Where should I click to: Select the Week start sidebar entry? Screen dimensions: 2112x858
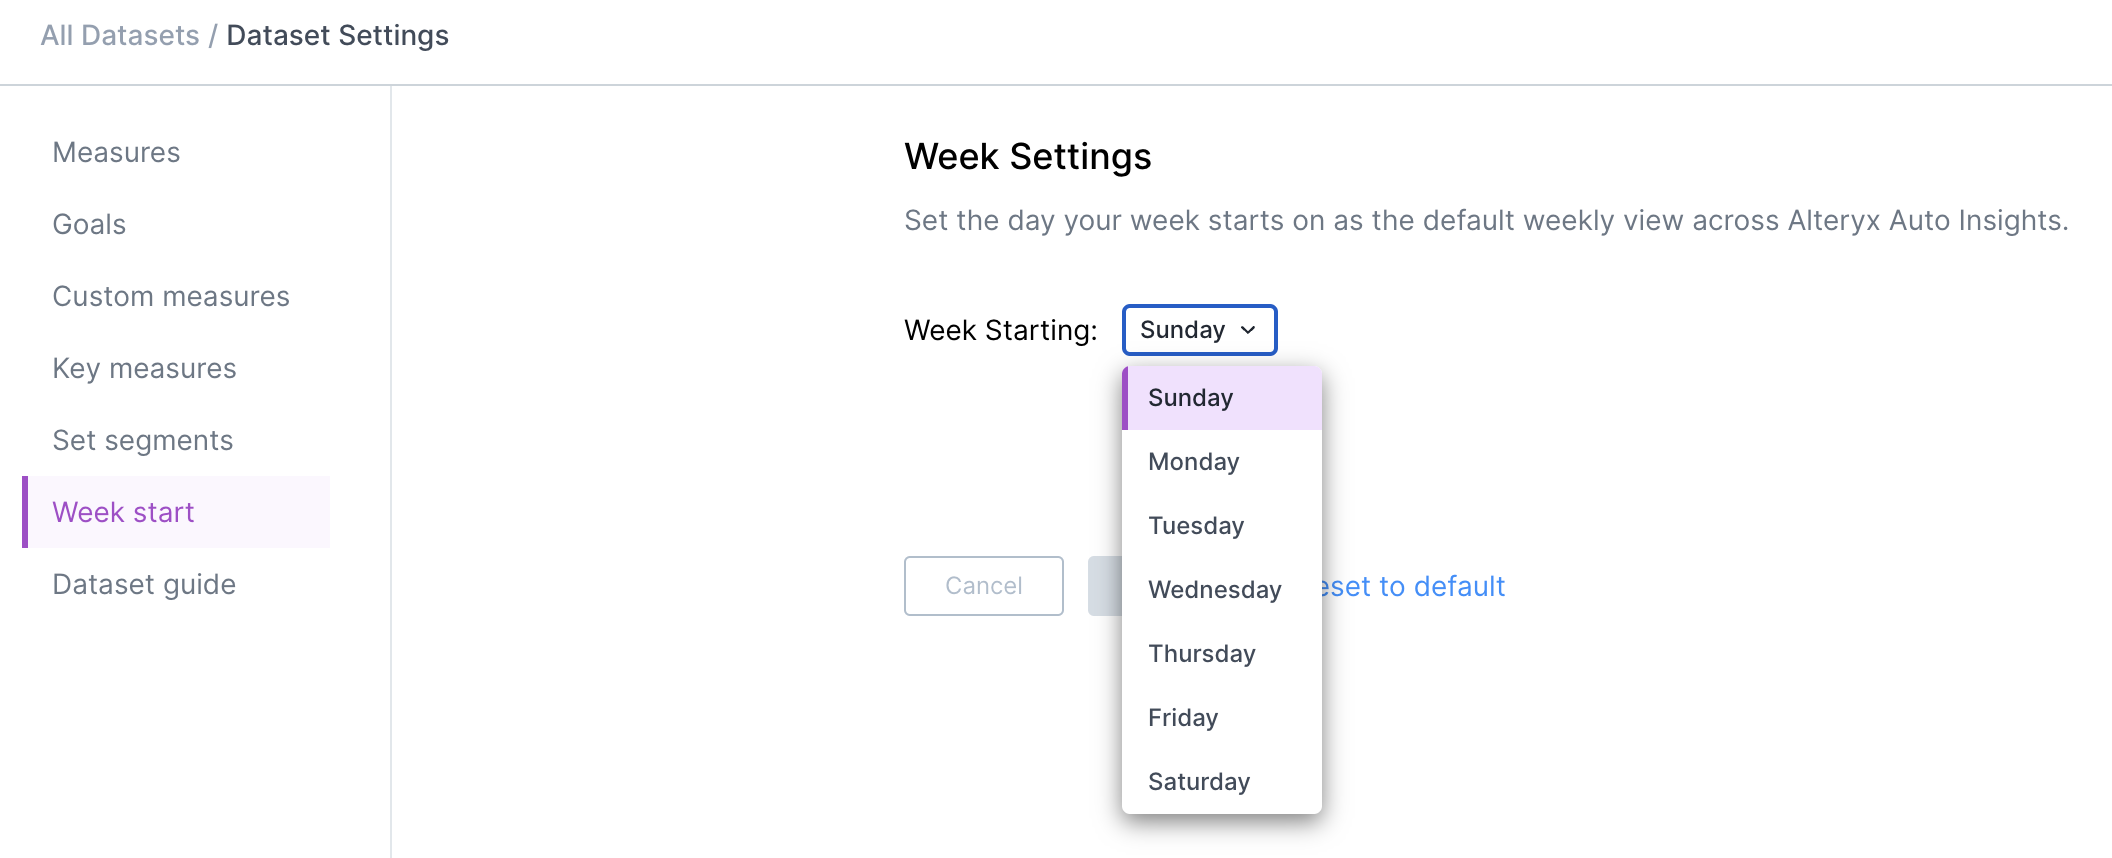pos(124,512)
